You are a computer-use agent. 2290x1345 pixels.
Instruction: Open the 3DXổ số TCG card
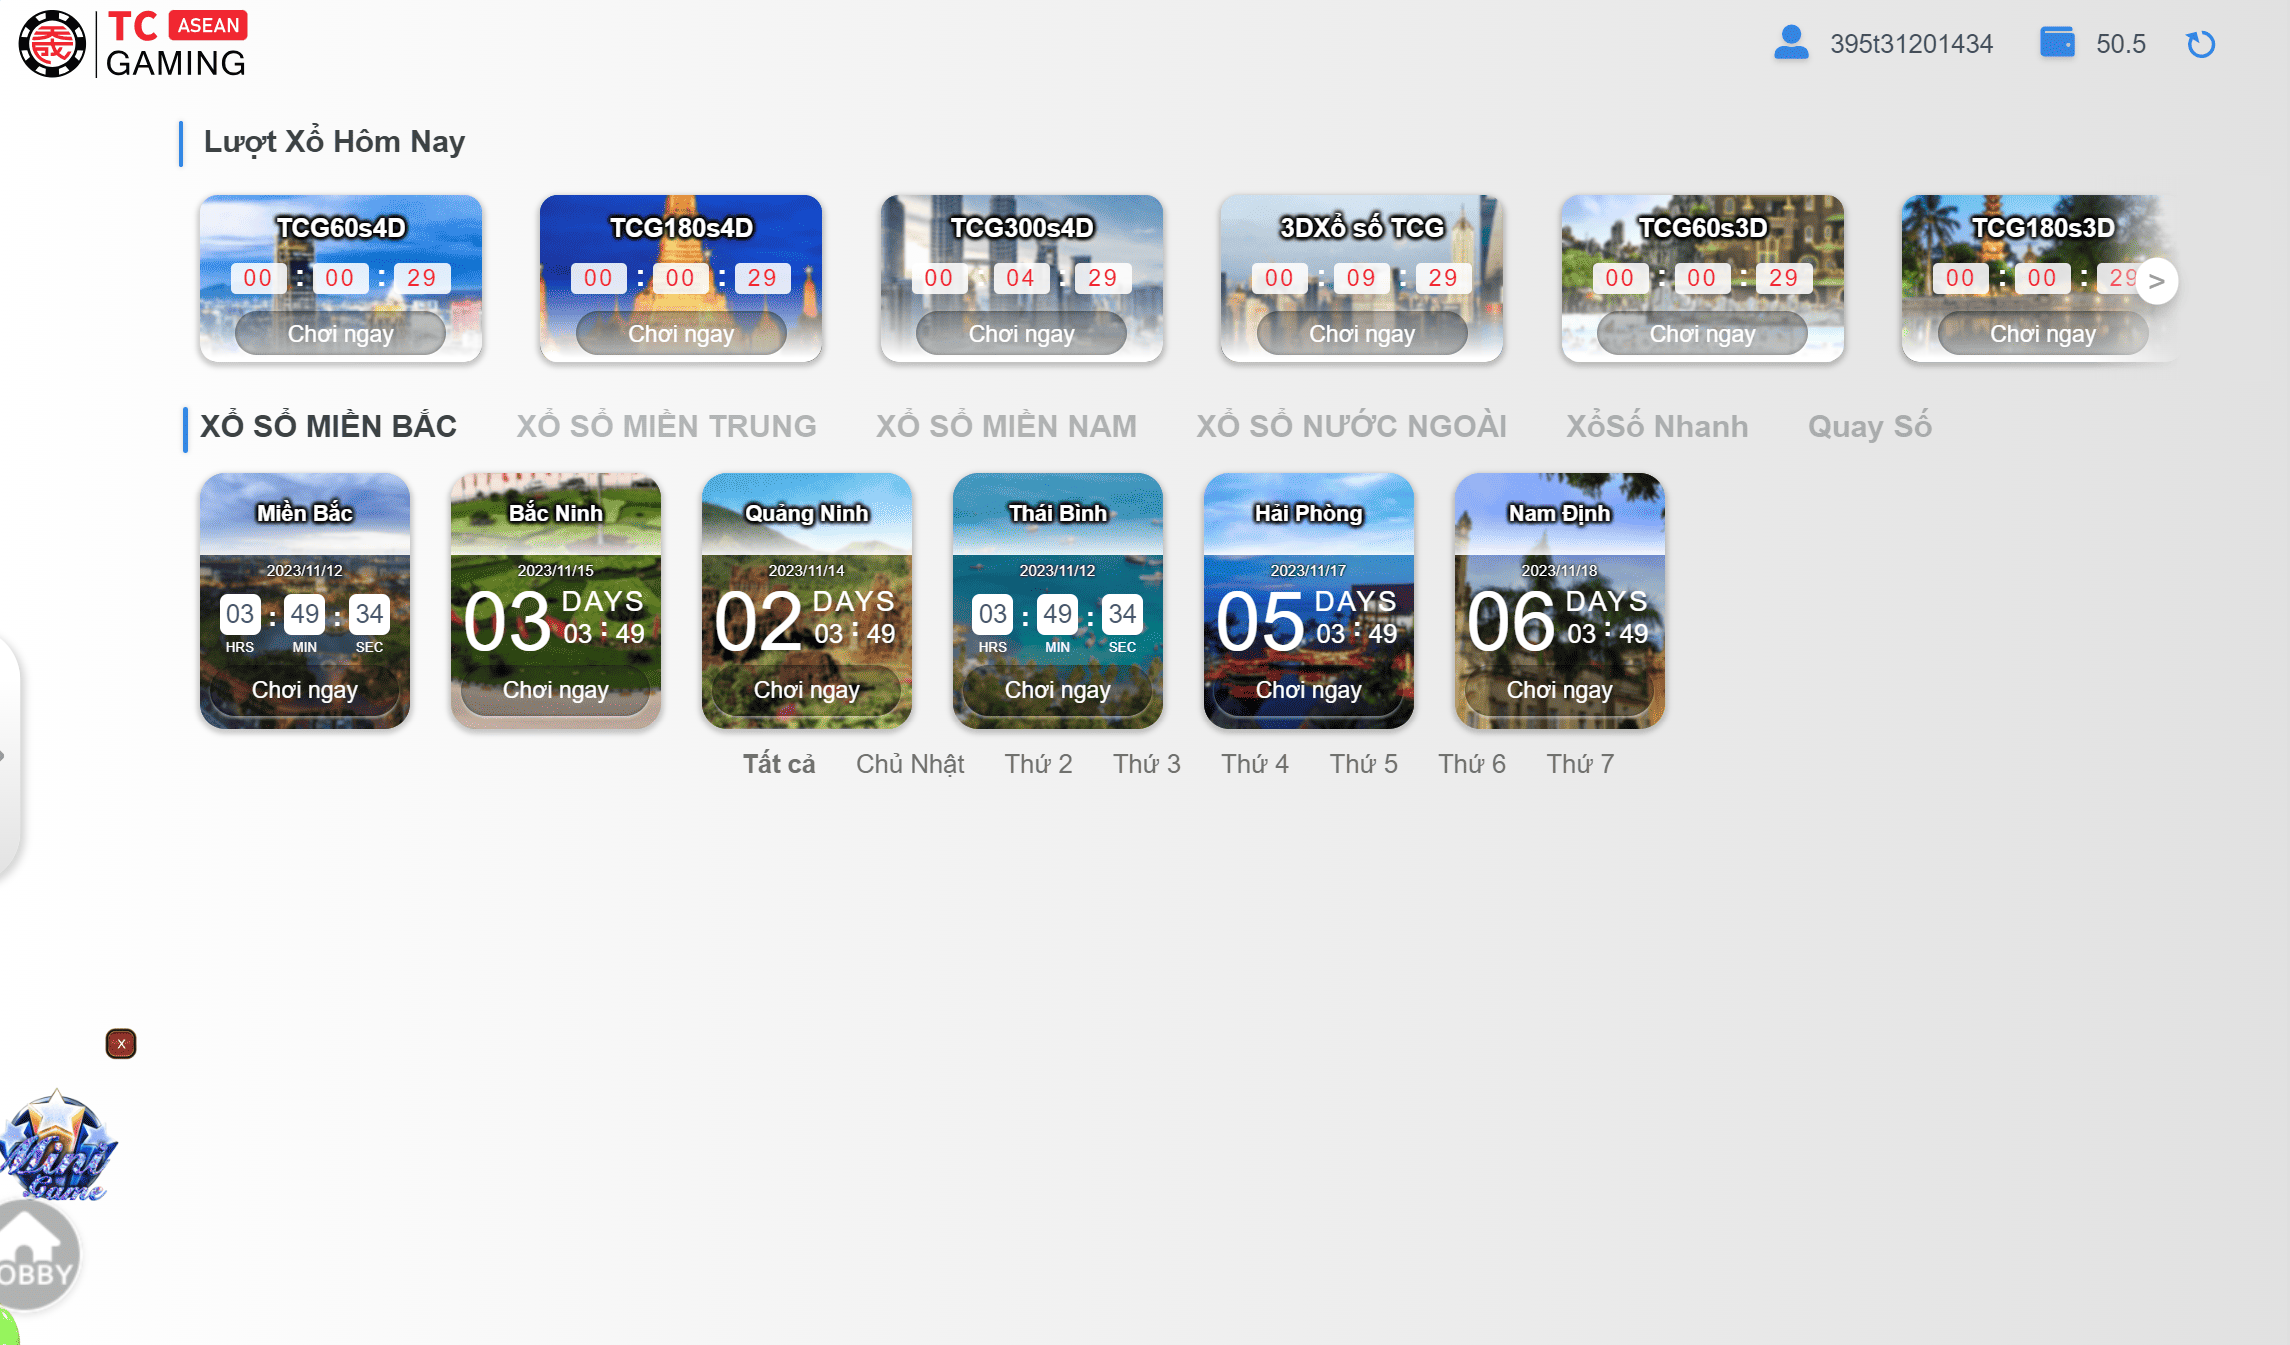tap(1361, 278)
